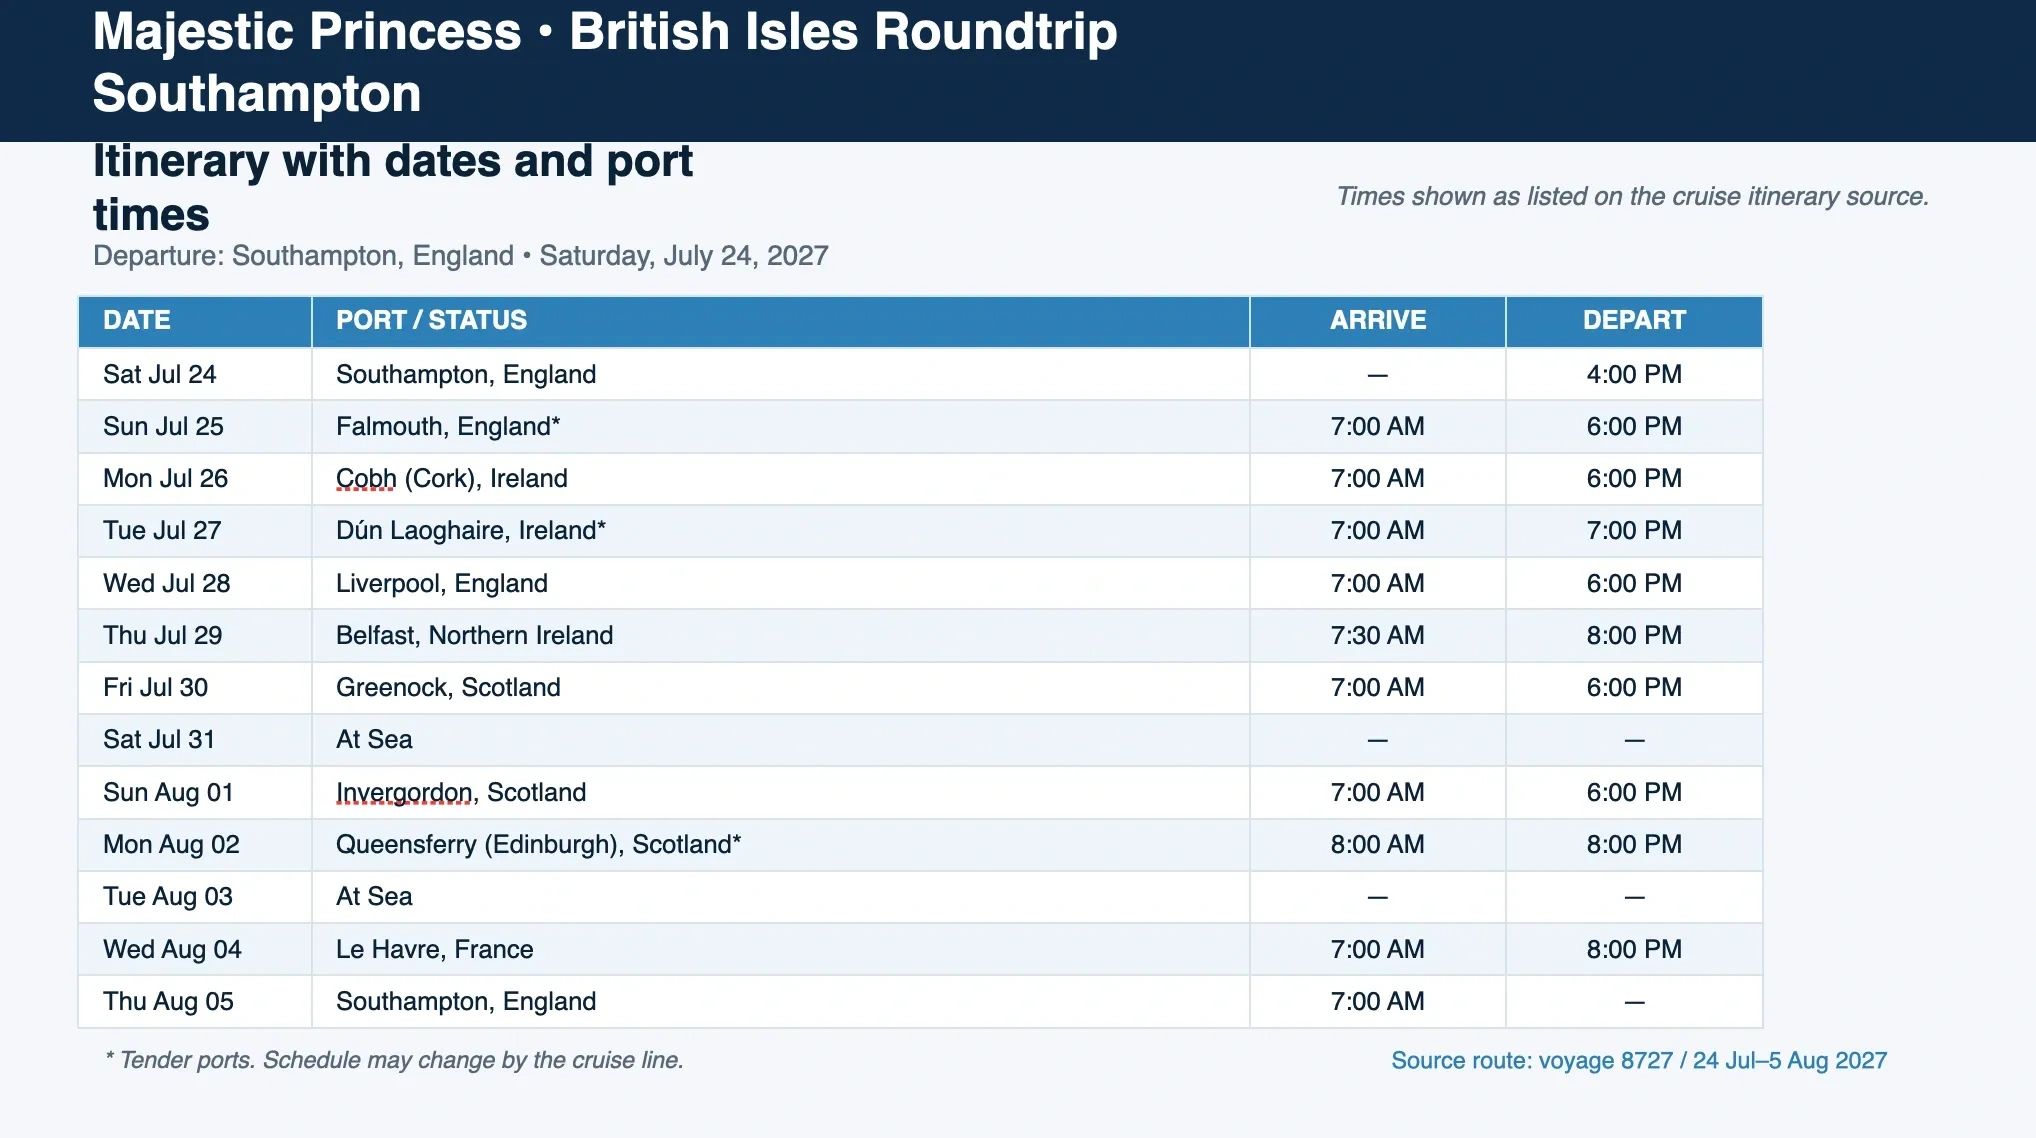2036x1138 pixels.
Task: Select the DATE column header
Action: [137, 320]
